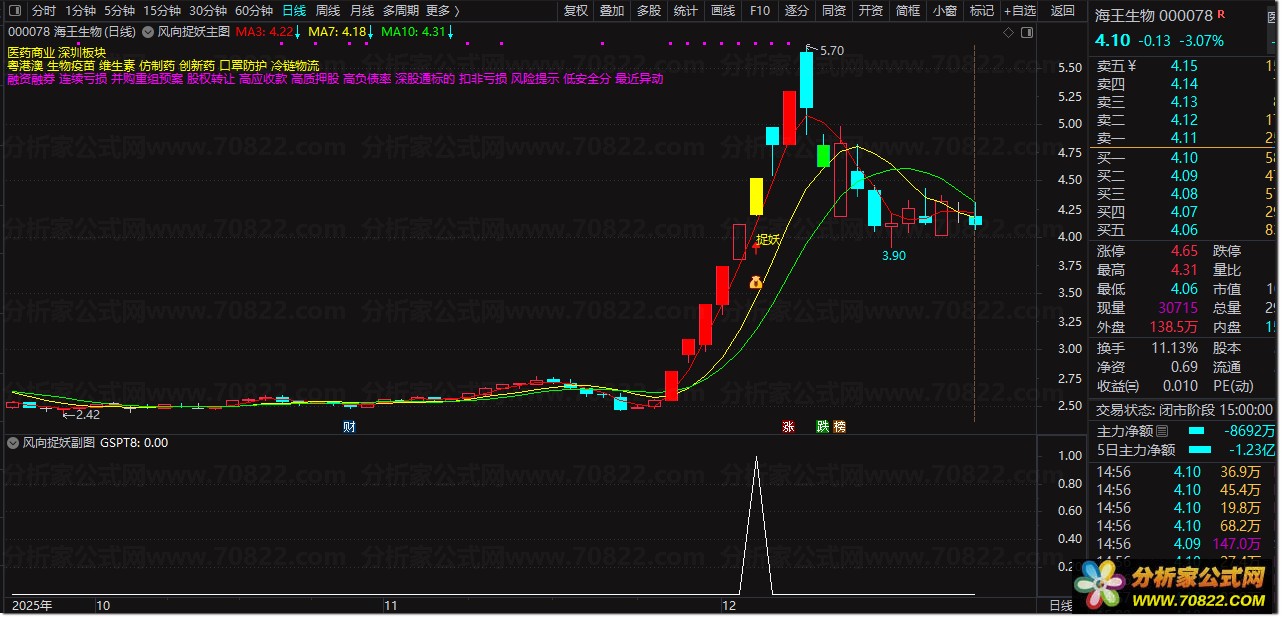
Task: Expand the 风向捉妖主图 indicator dropdown arrow
Action: tap(148, 32)
